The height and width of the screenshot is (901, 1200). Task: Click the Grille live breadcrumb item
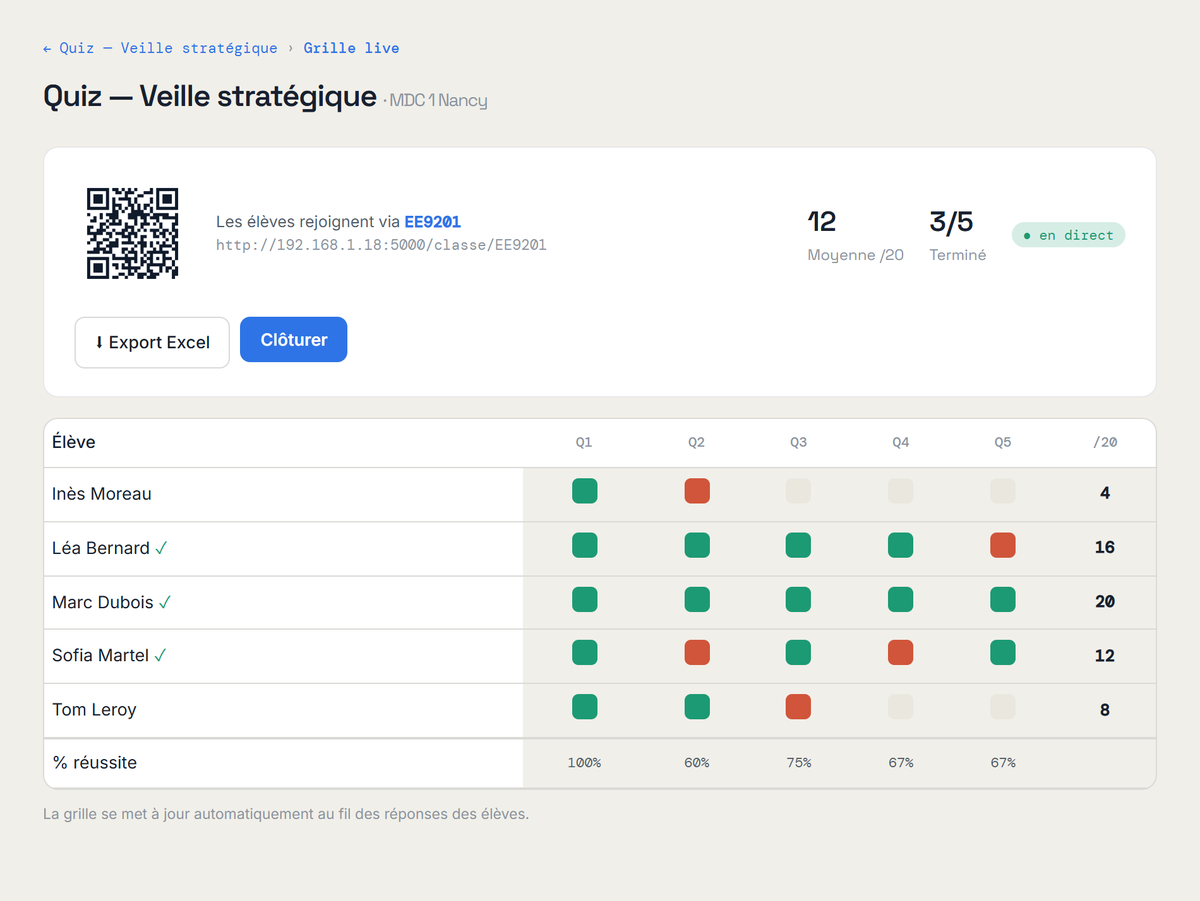tap(351, 48)
